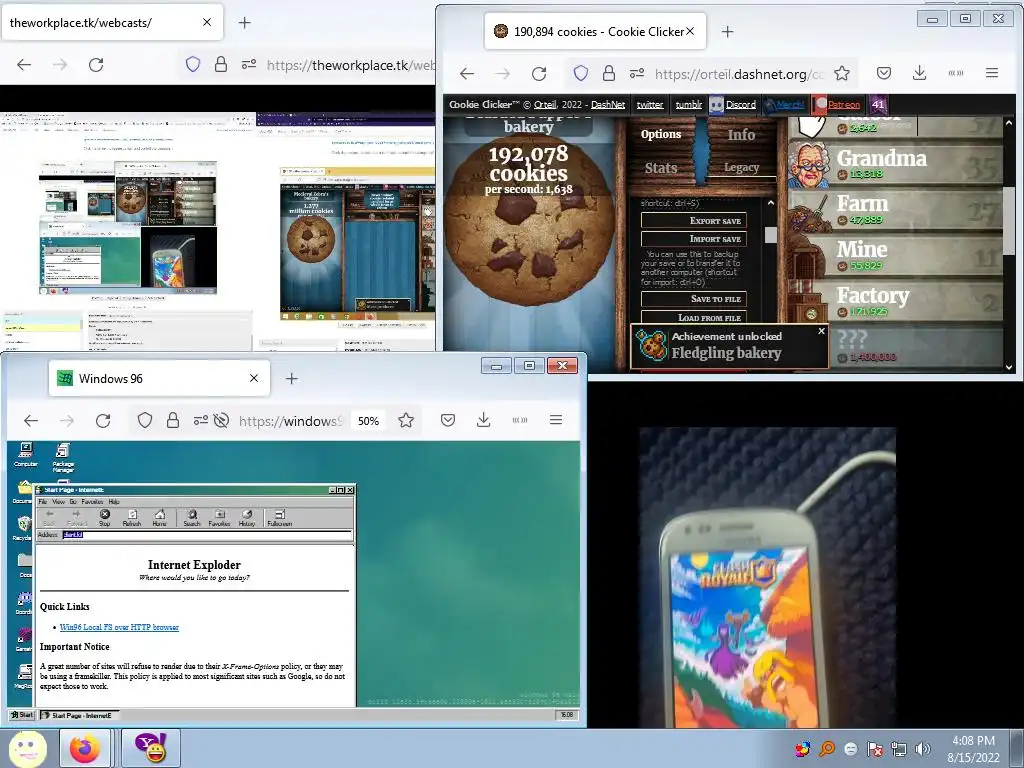Image resolution: width=1024 pixels, height=768 pixels.
Task: Click Fullscreen in the Internet Exploder toolbar
Action: pos(280,518)
